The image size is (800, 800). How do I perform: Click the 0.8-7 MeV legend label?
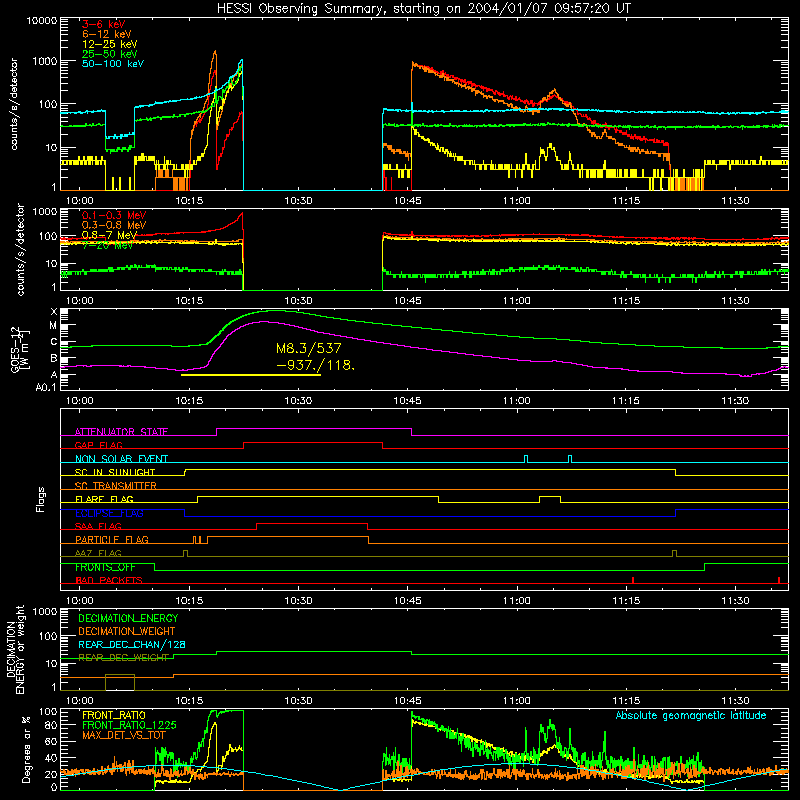[x=109, y=235]
